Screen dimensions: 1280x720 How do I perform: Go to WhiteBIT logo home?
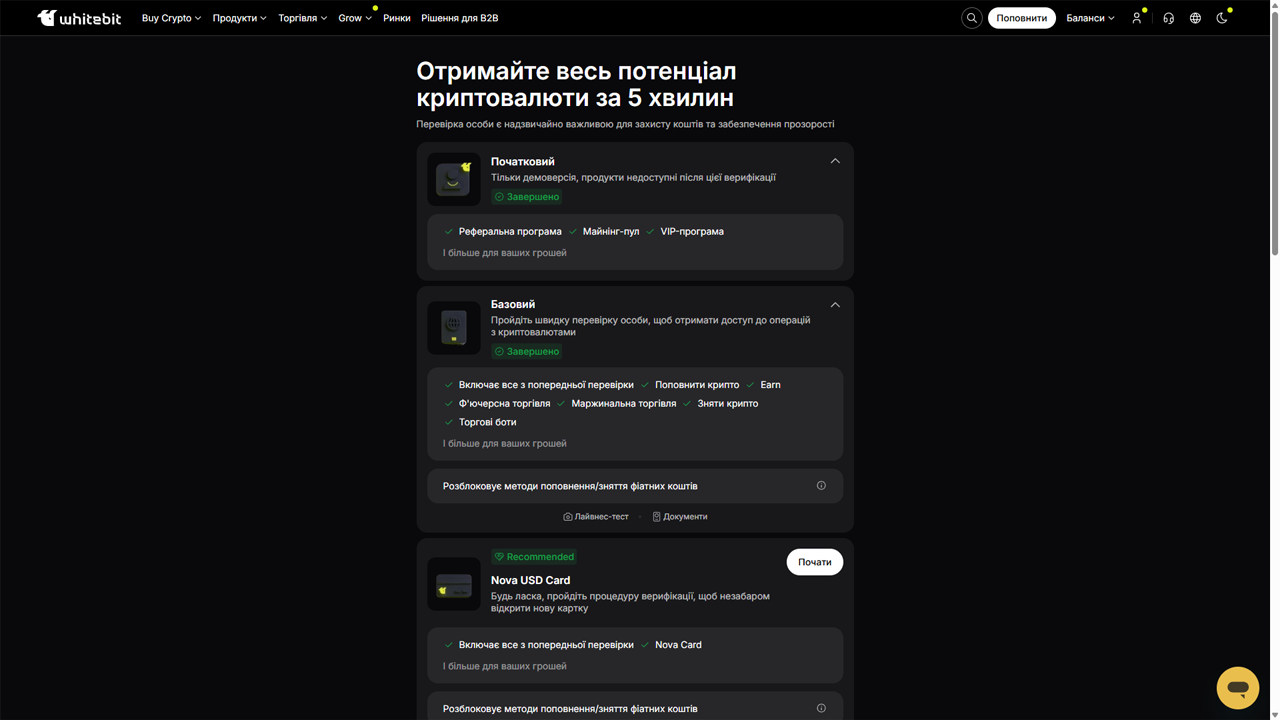(x=79, y=18)
